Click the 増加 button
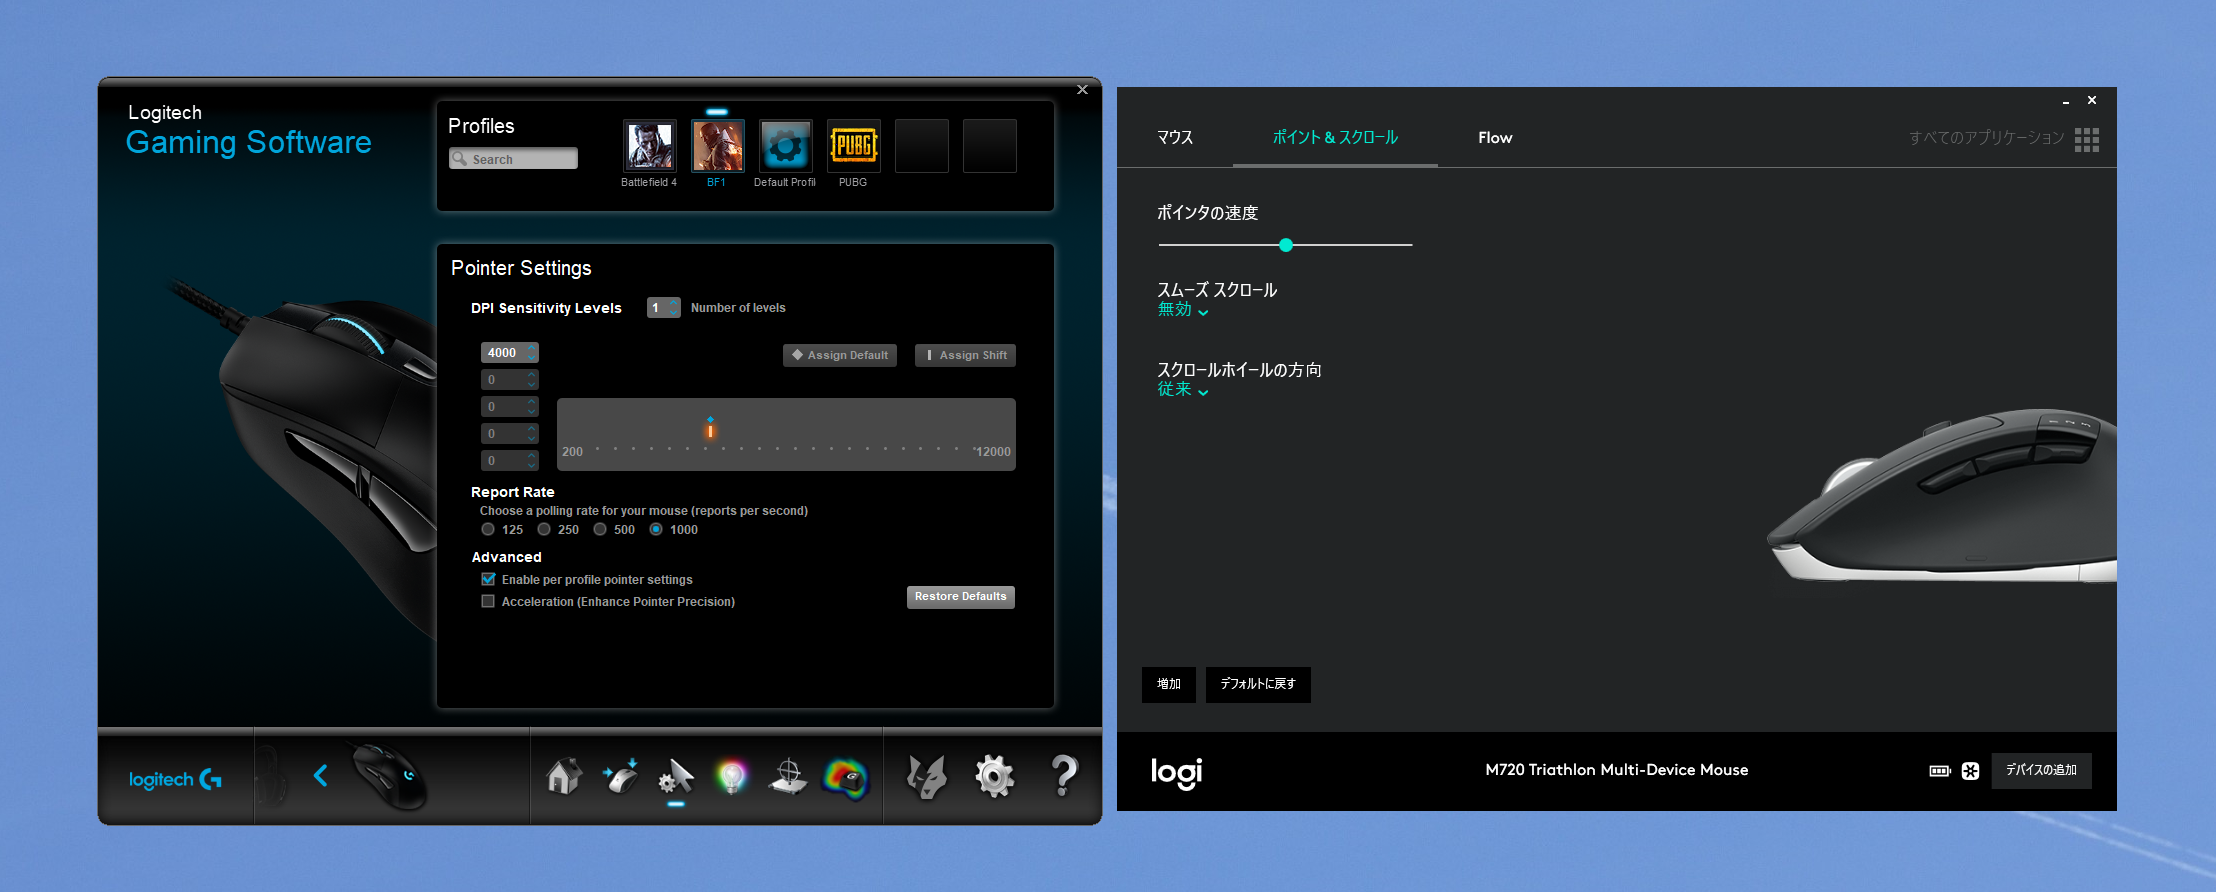Viewport: 2216px width, 892px height. tap(1169, 685)
